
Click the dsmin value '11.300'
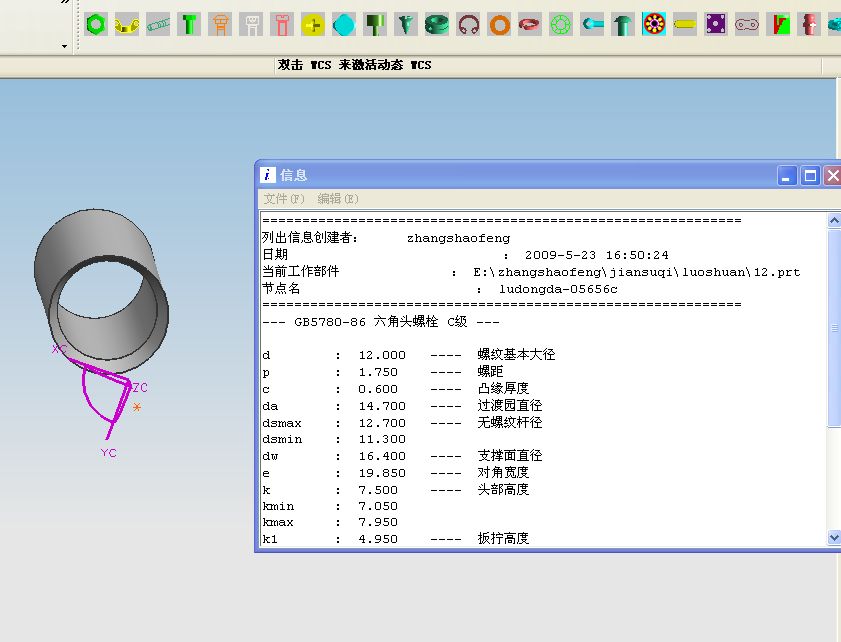(x=382, y=439)
